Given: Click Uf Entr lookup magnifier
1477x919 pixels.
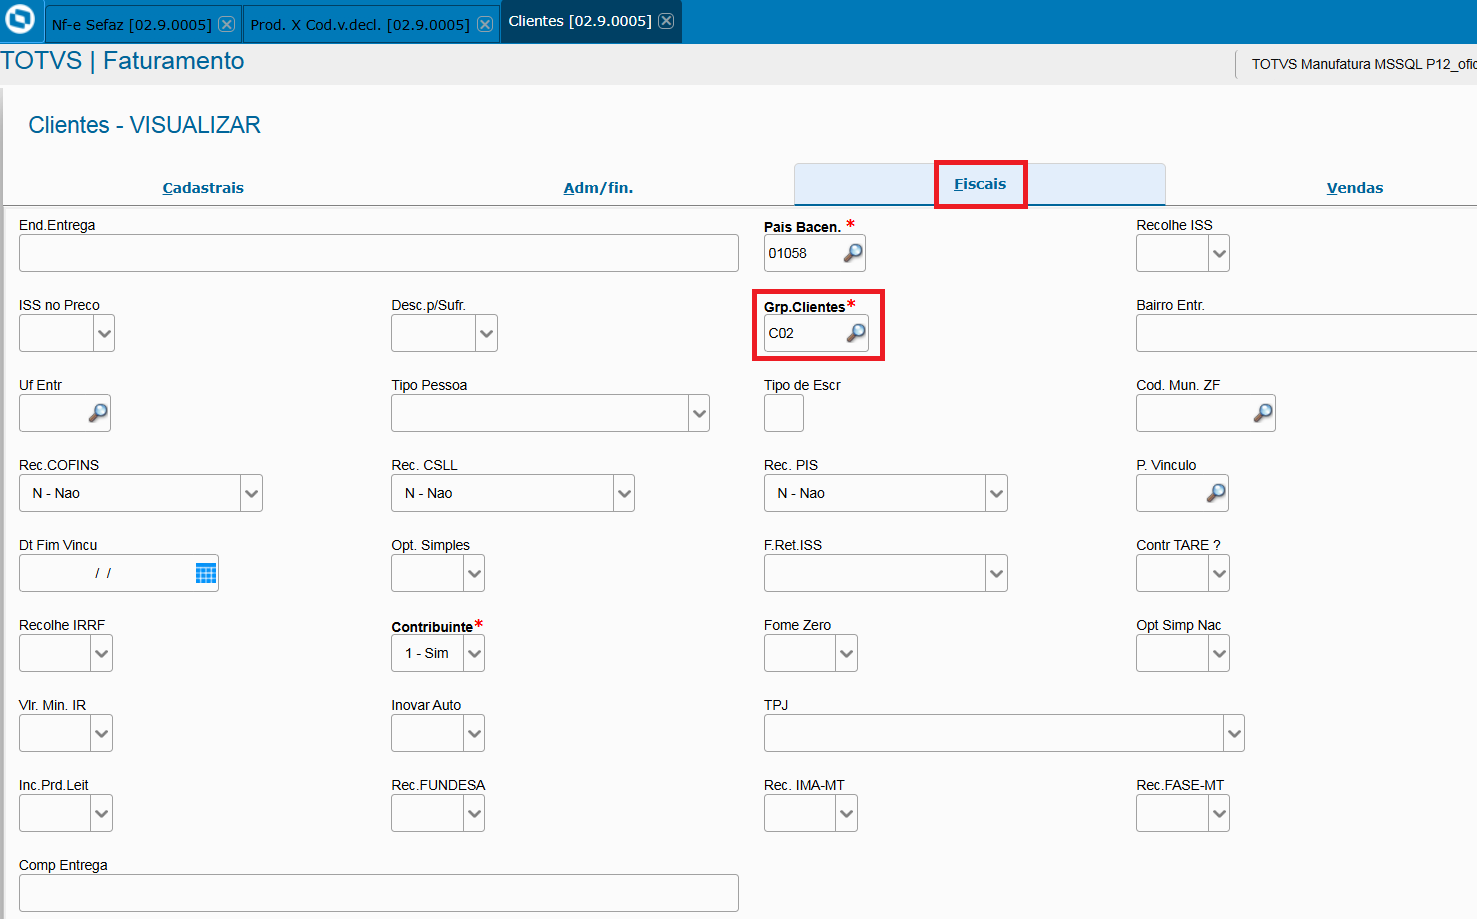Looking at the screenshot, I should click(x=98, y=413).
